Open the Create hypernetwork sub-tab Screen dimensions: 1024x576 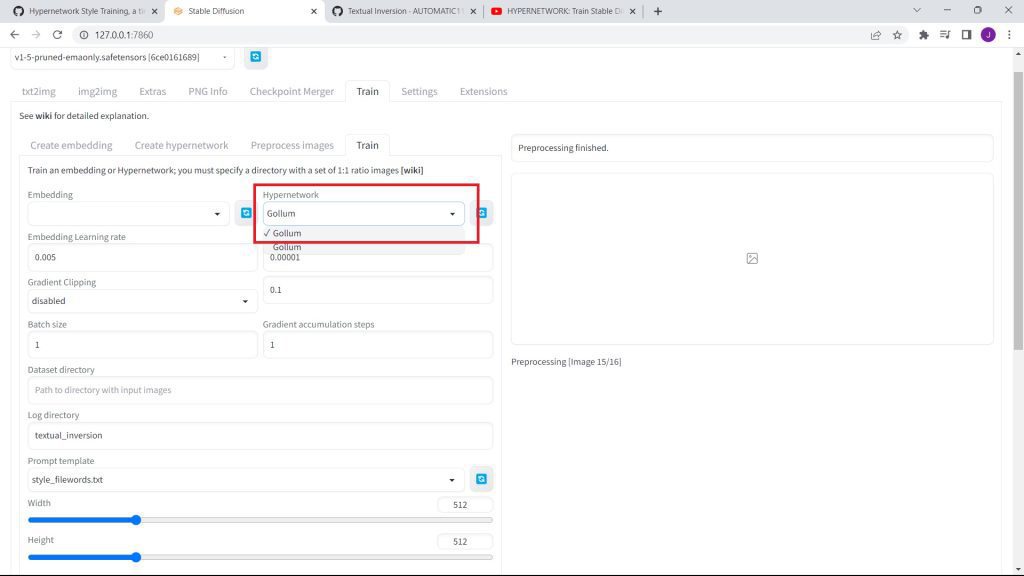pyautogui.click(x=181, y=145)
